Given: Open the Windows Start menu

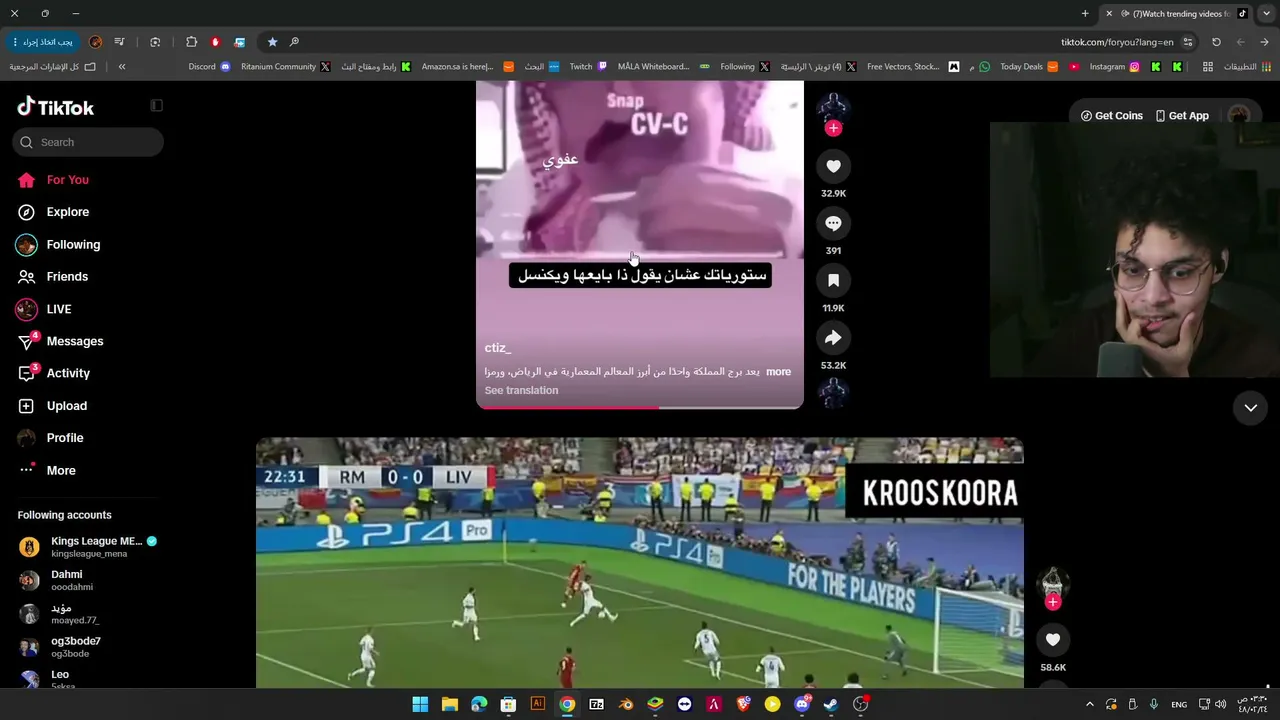Looking at the screenshot, I should point(420,704).
